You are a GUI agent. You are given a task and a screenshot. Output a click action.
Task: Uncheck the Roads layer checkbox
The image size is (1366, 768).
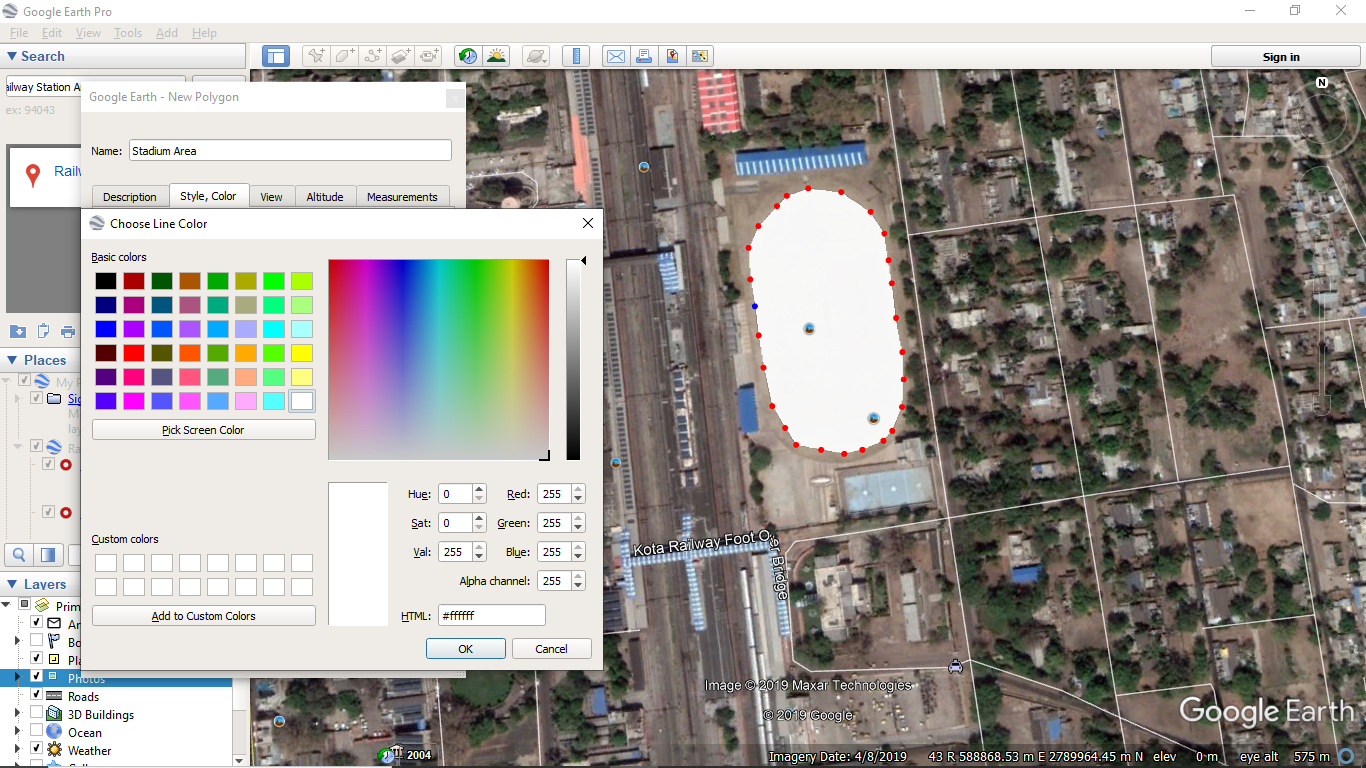tap(37, 696)
